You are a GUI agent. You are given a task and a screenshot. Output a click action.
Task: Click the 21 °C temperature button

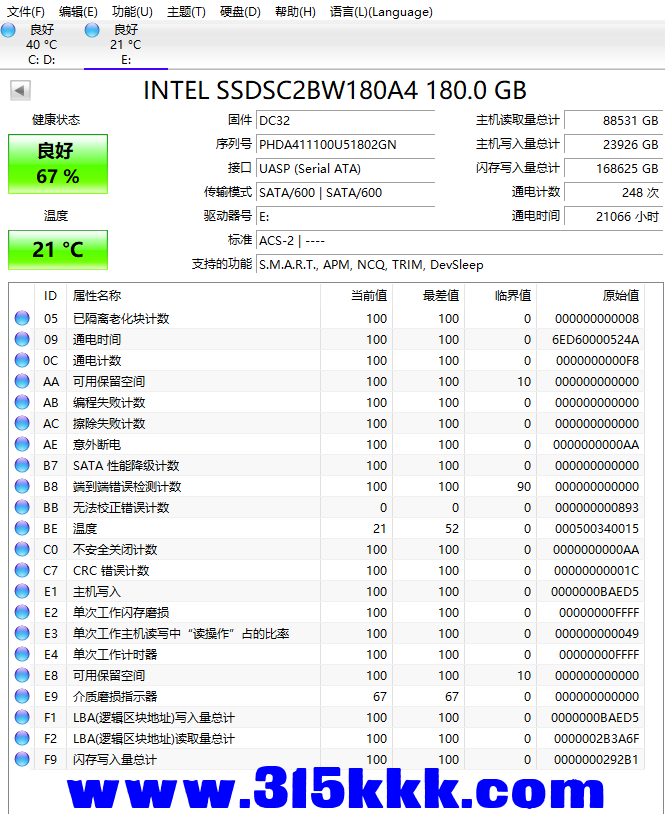[x=58, y=250]
